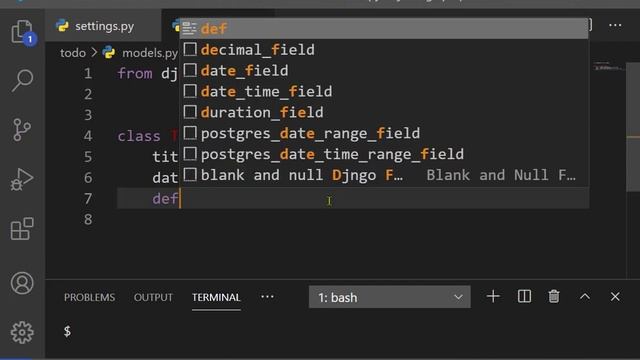Open the Accounts icon in the activity bar
The image size is (640, 360).
22,283
